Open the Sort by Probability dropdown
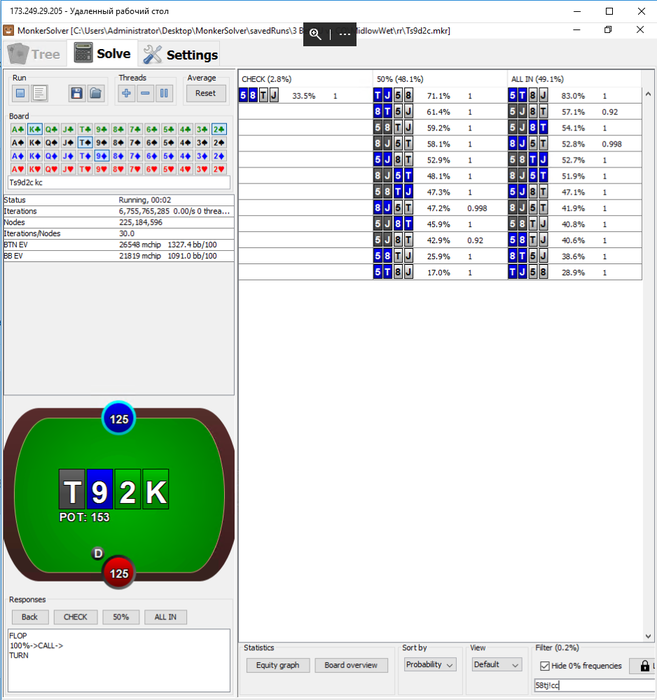Viewport: 657px width, 700px height. coord(430,665)
